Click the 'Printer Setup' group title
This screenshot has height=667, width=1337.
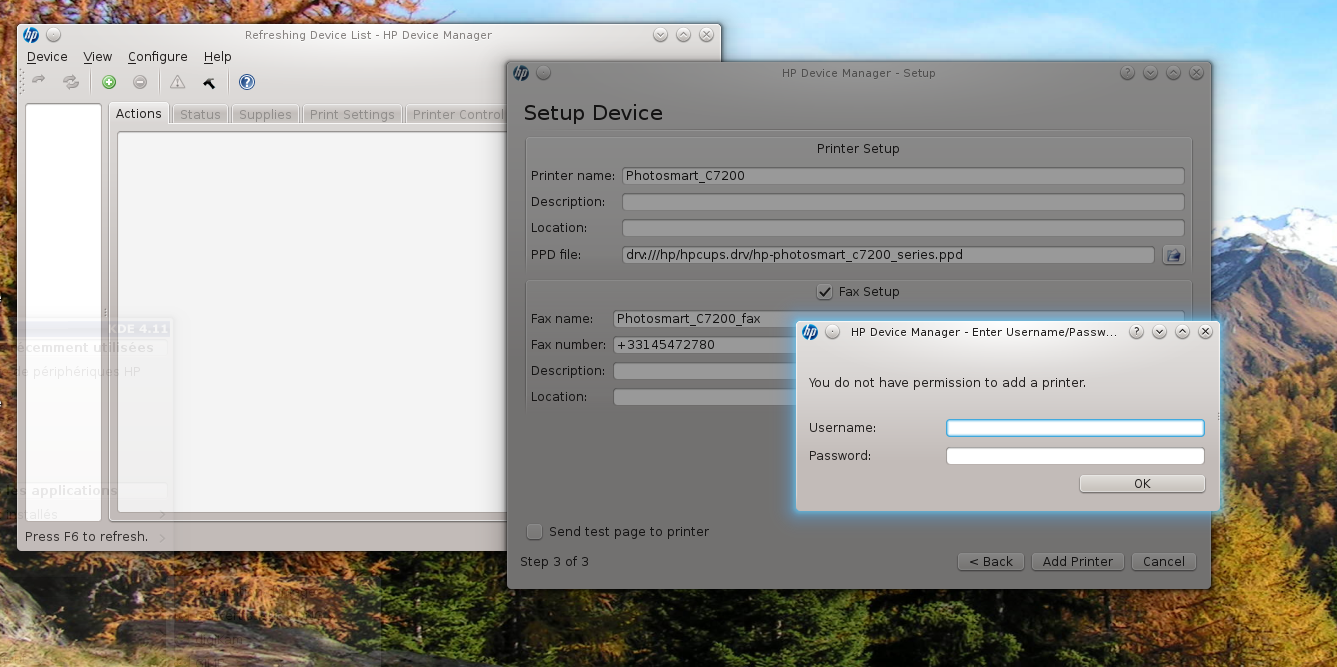(x=858, y=149)
